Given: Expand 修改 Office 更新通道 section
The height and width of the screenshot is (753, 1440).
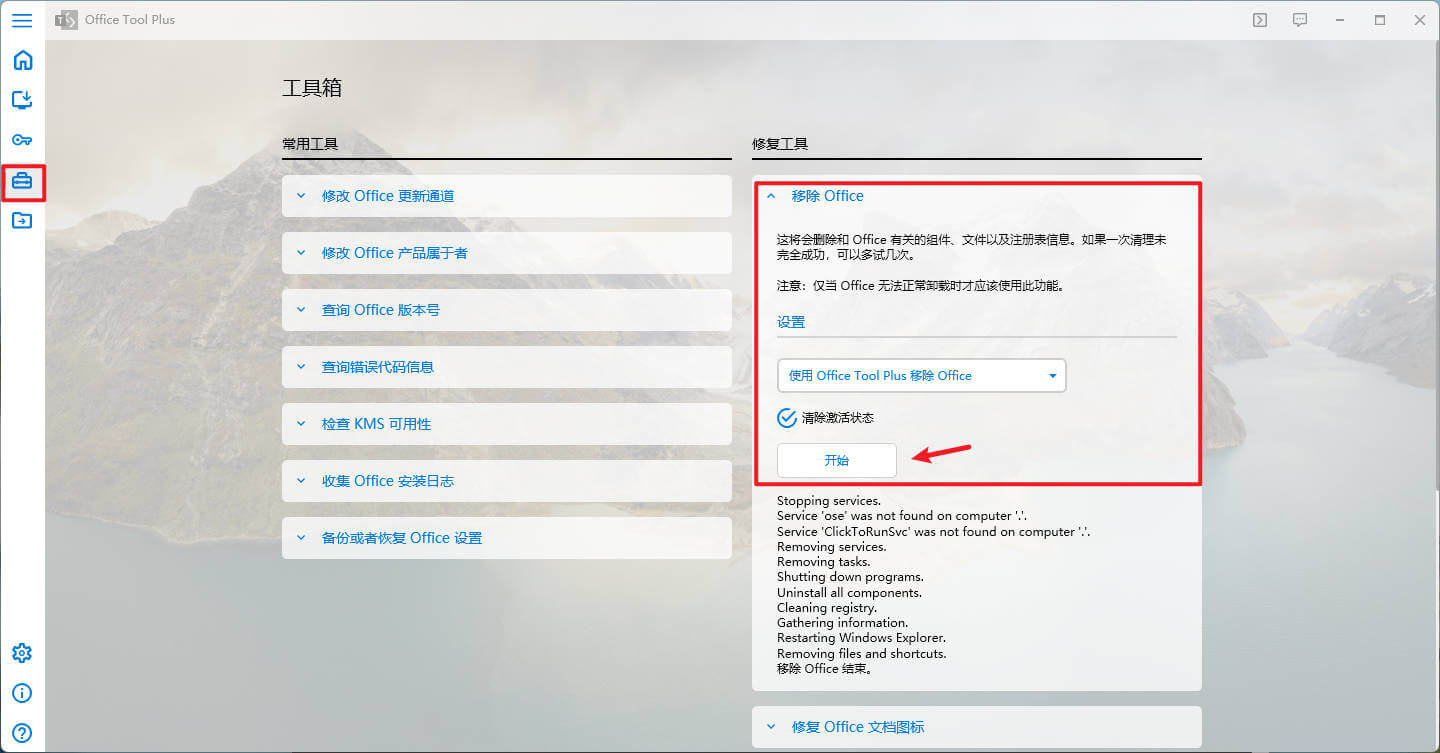Looking at the screenshot, I should pos(507,196).
